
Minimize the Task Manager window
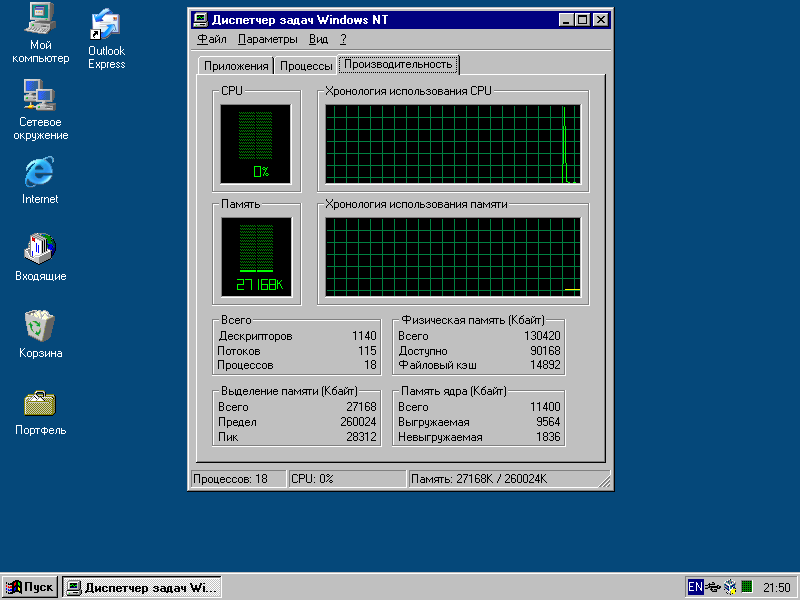click(566, 20)
